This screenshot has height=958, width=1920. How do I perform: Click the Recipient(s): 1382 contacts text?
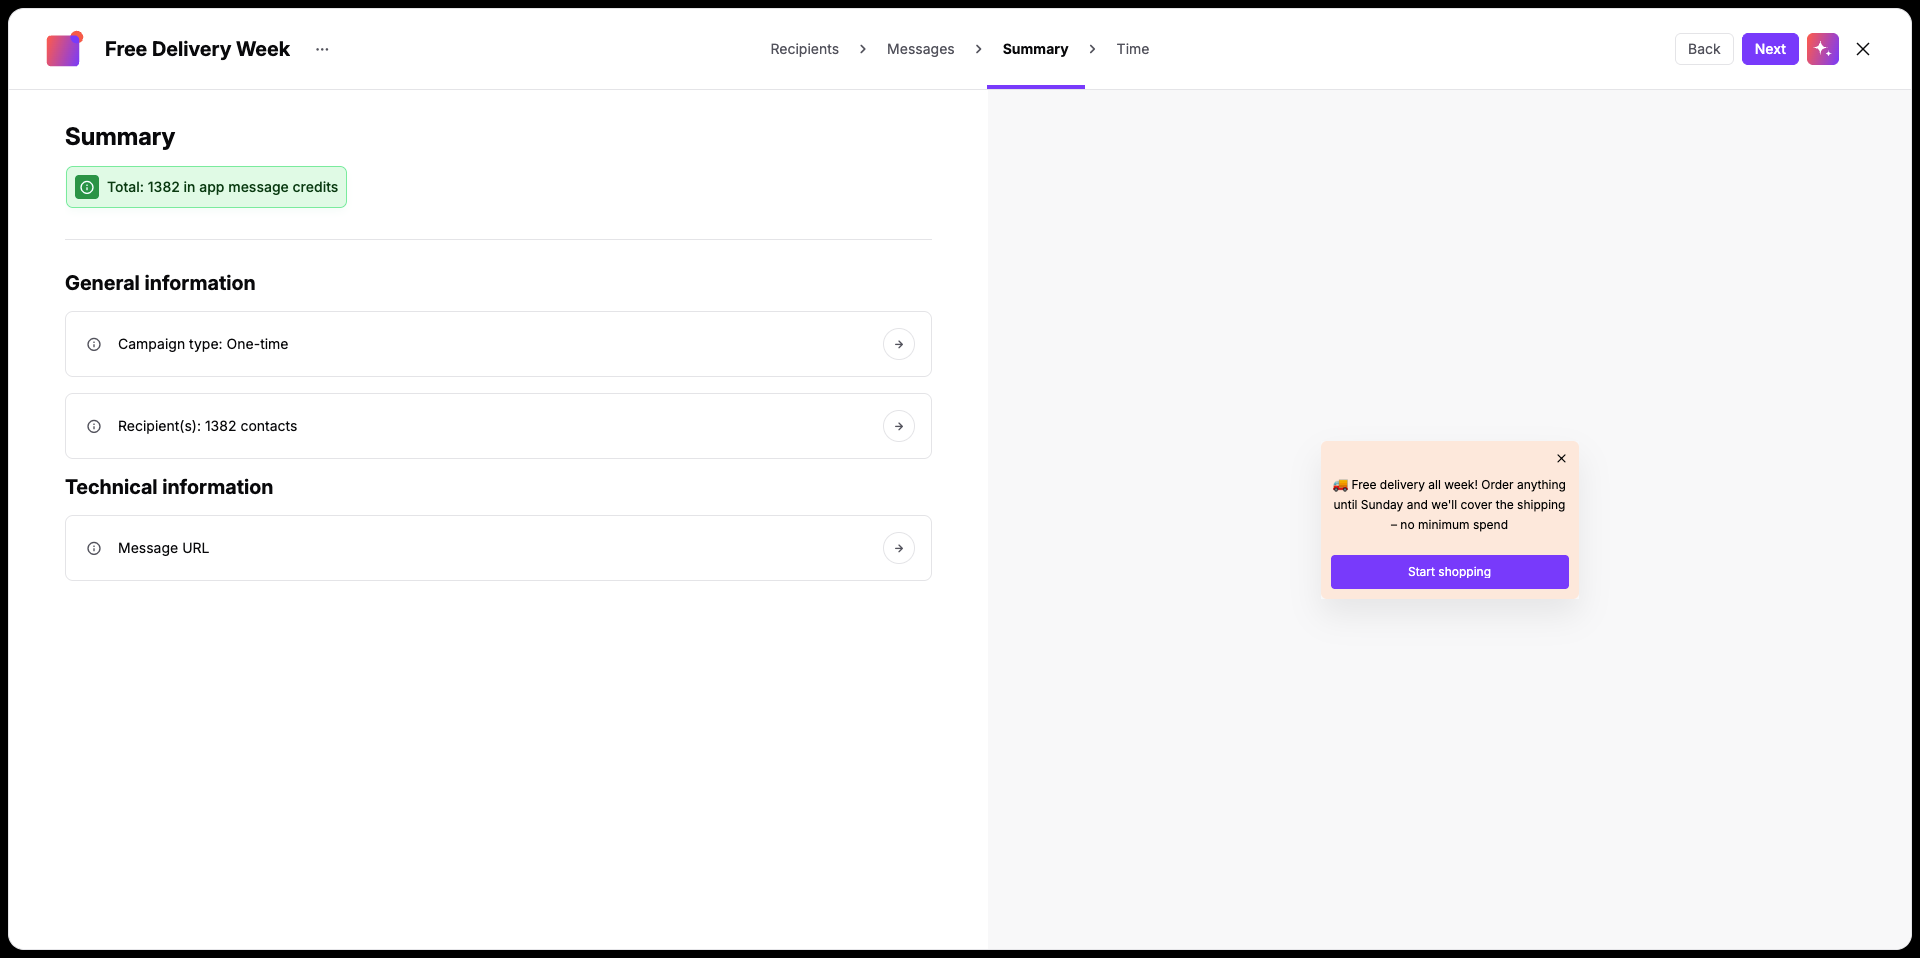[x=207, y=426]
